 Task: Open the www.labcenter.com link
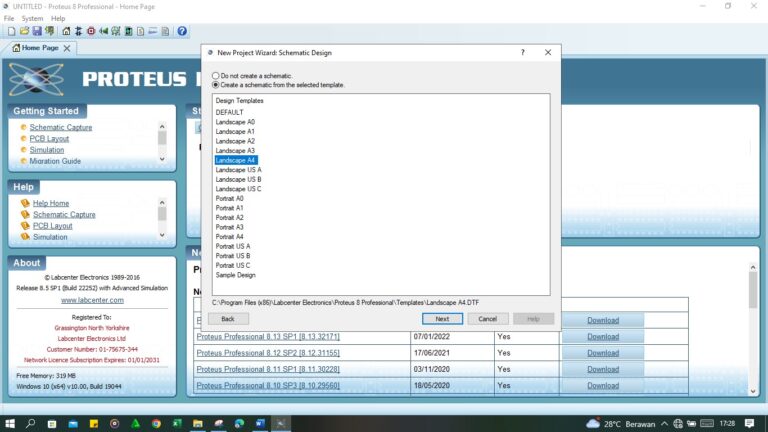click(92, 300)
